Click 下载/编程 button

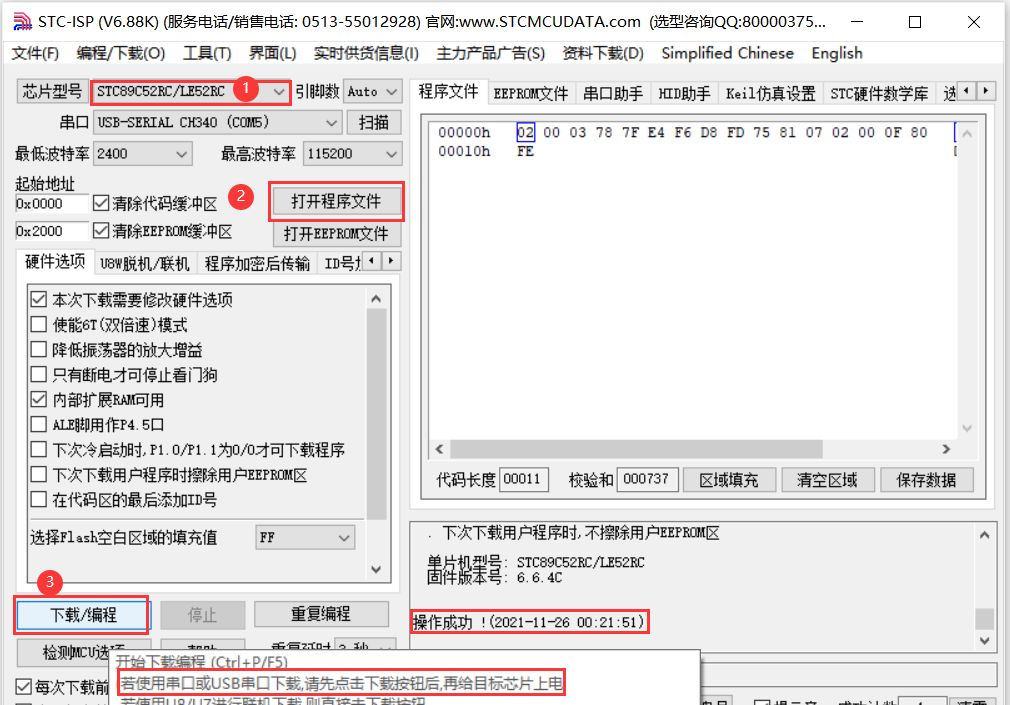click(x=82, y=615)
